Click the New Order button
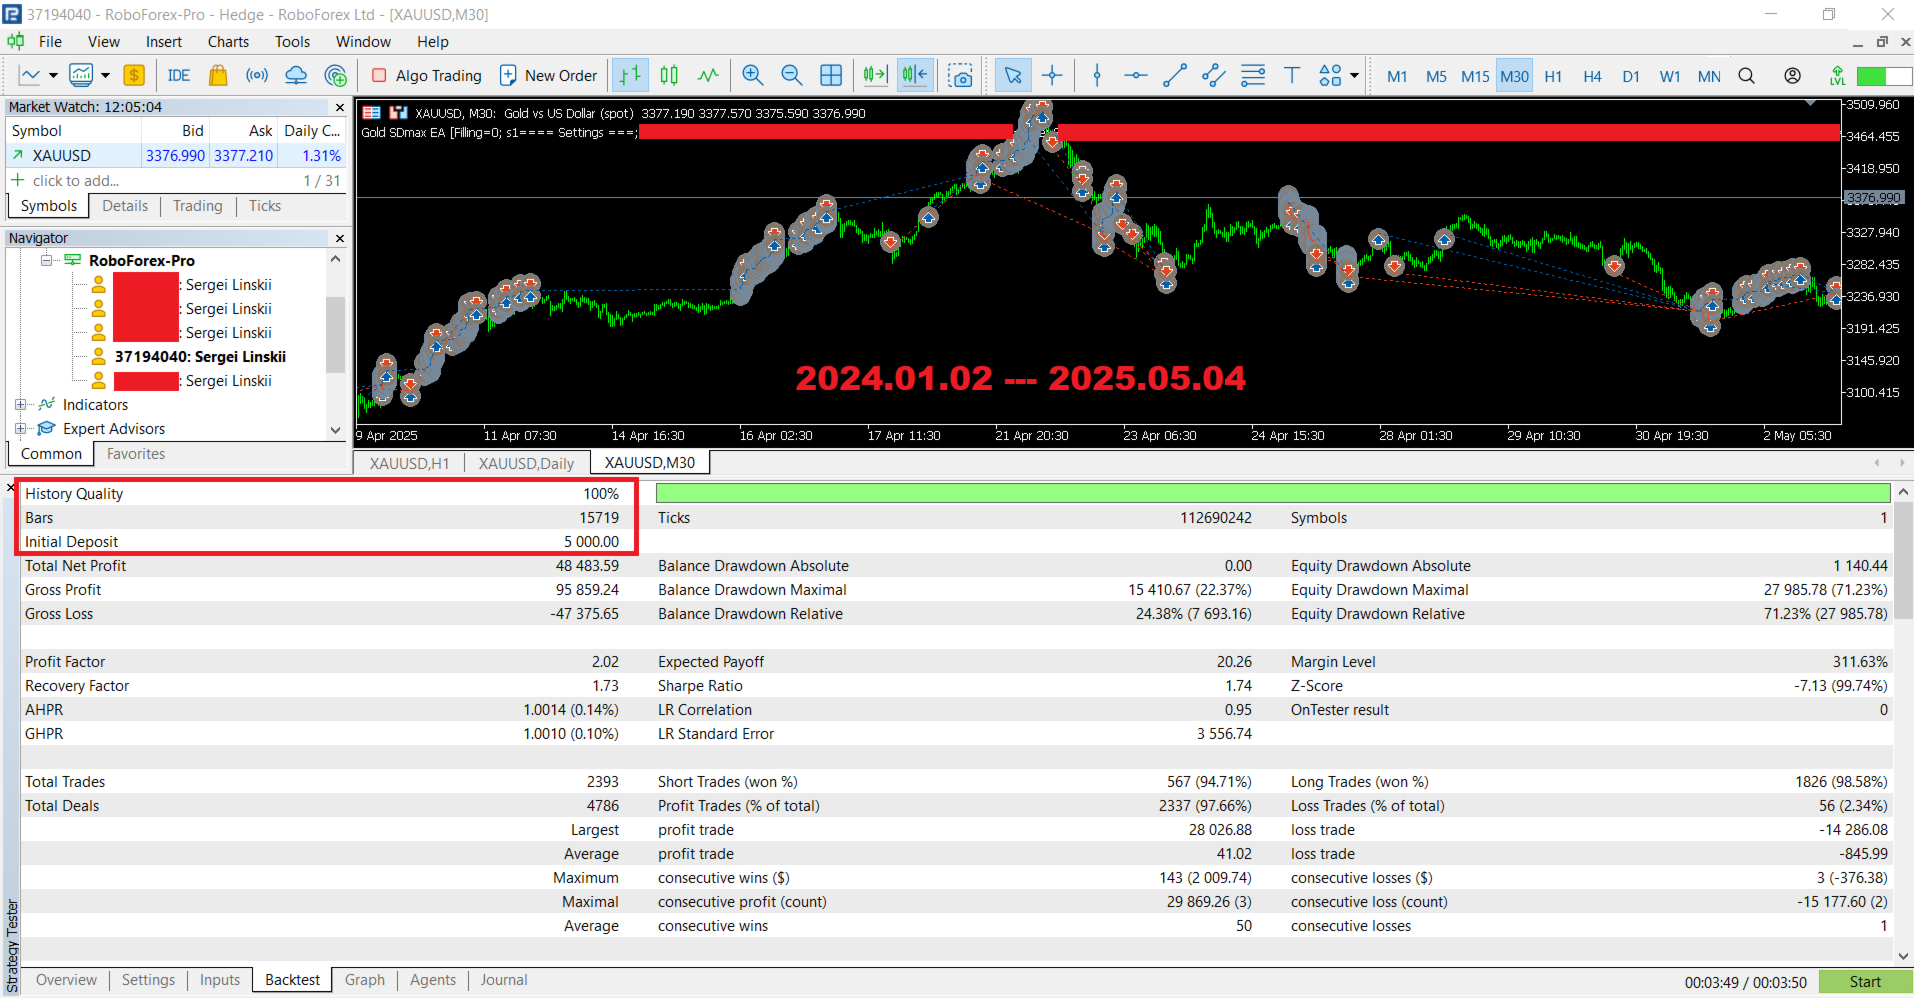The width and height of the screenshot is (1914, 998). [549, 75]
